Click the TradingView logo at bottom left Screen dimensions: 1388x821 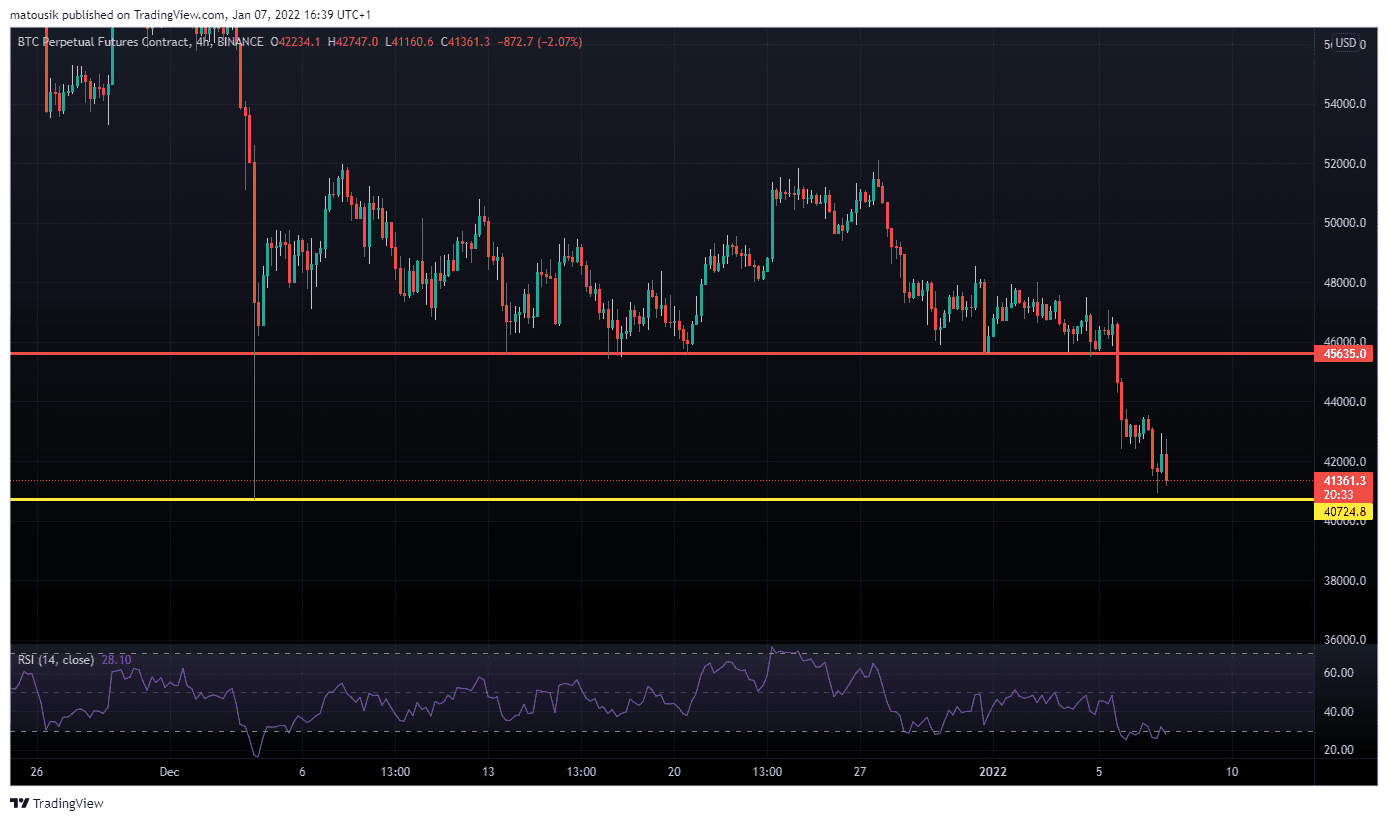pyautogui.click(x=57, y=803)
